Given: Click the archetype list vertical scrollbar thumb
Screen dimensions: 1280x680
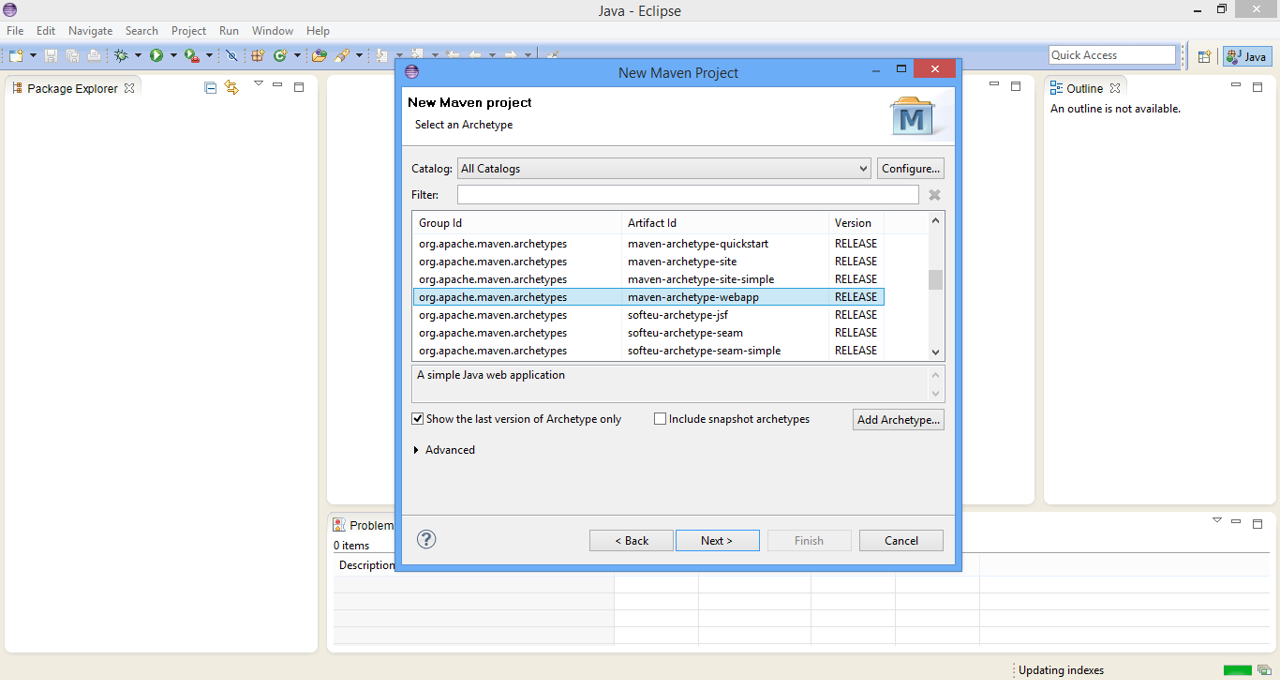Looking at the screenshot, I should pos(936,279).
